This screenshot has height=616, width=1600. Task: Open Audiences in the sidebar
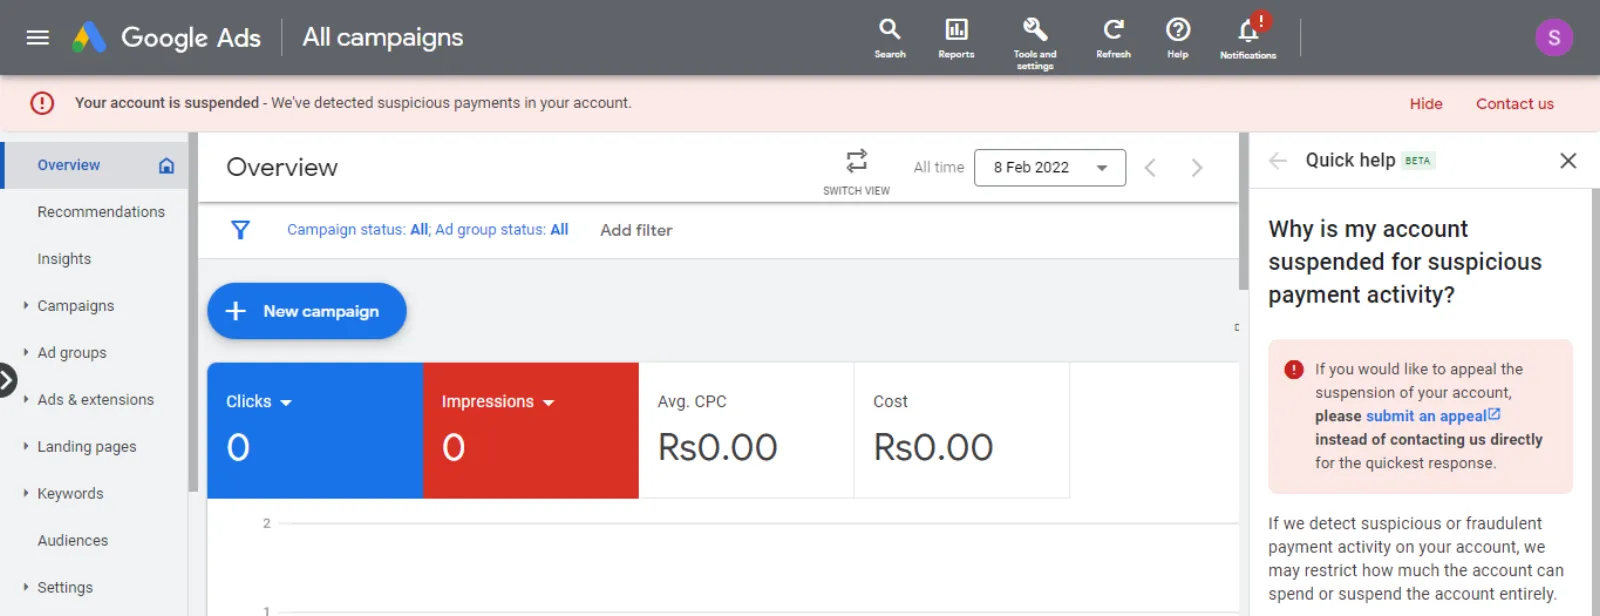pos(73,541)
